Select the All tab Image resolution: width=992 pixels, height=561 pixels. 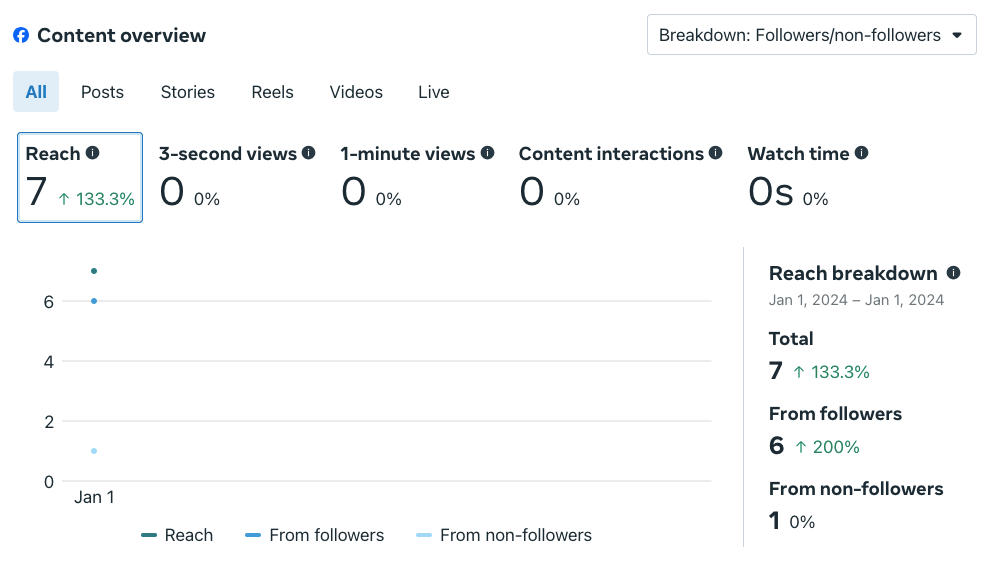pyautogui.click(x=36, y=92)
